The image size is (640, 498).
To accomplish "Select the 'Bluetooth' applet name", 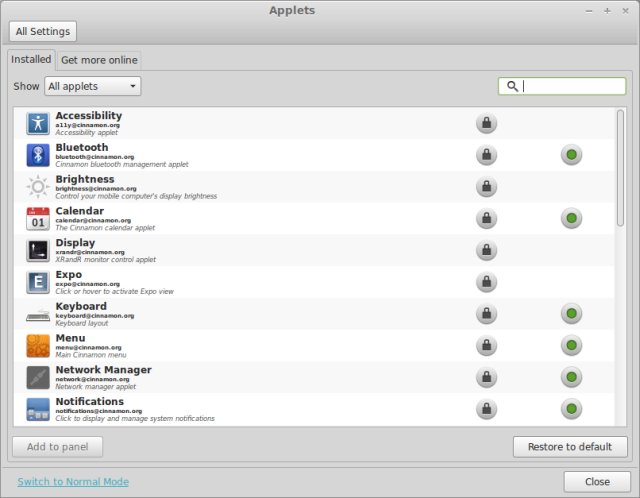I will point(82,147).
